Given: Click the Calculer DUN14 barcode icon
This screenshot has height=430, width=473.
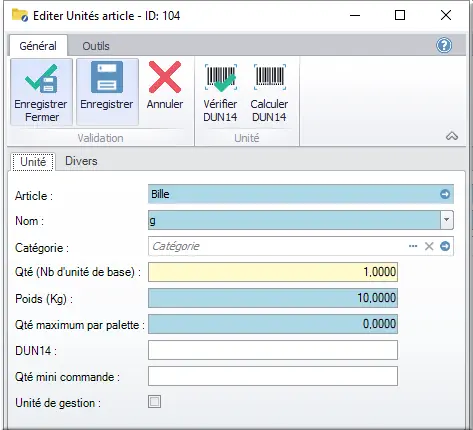Looking at the screenshot, I should pyautogui.click(x=270, y=77).
